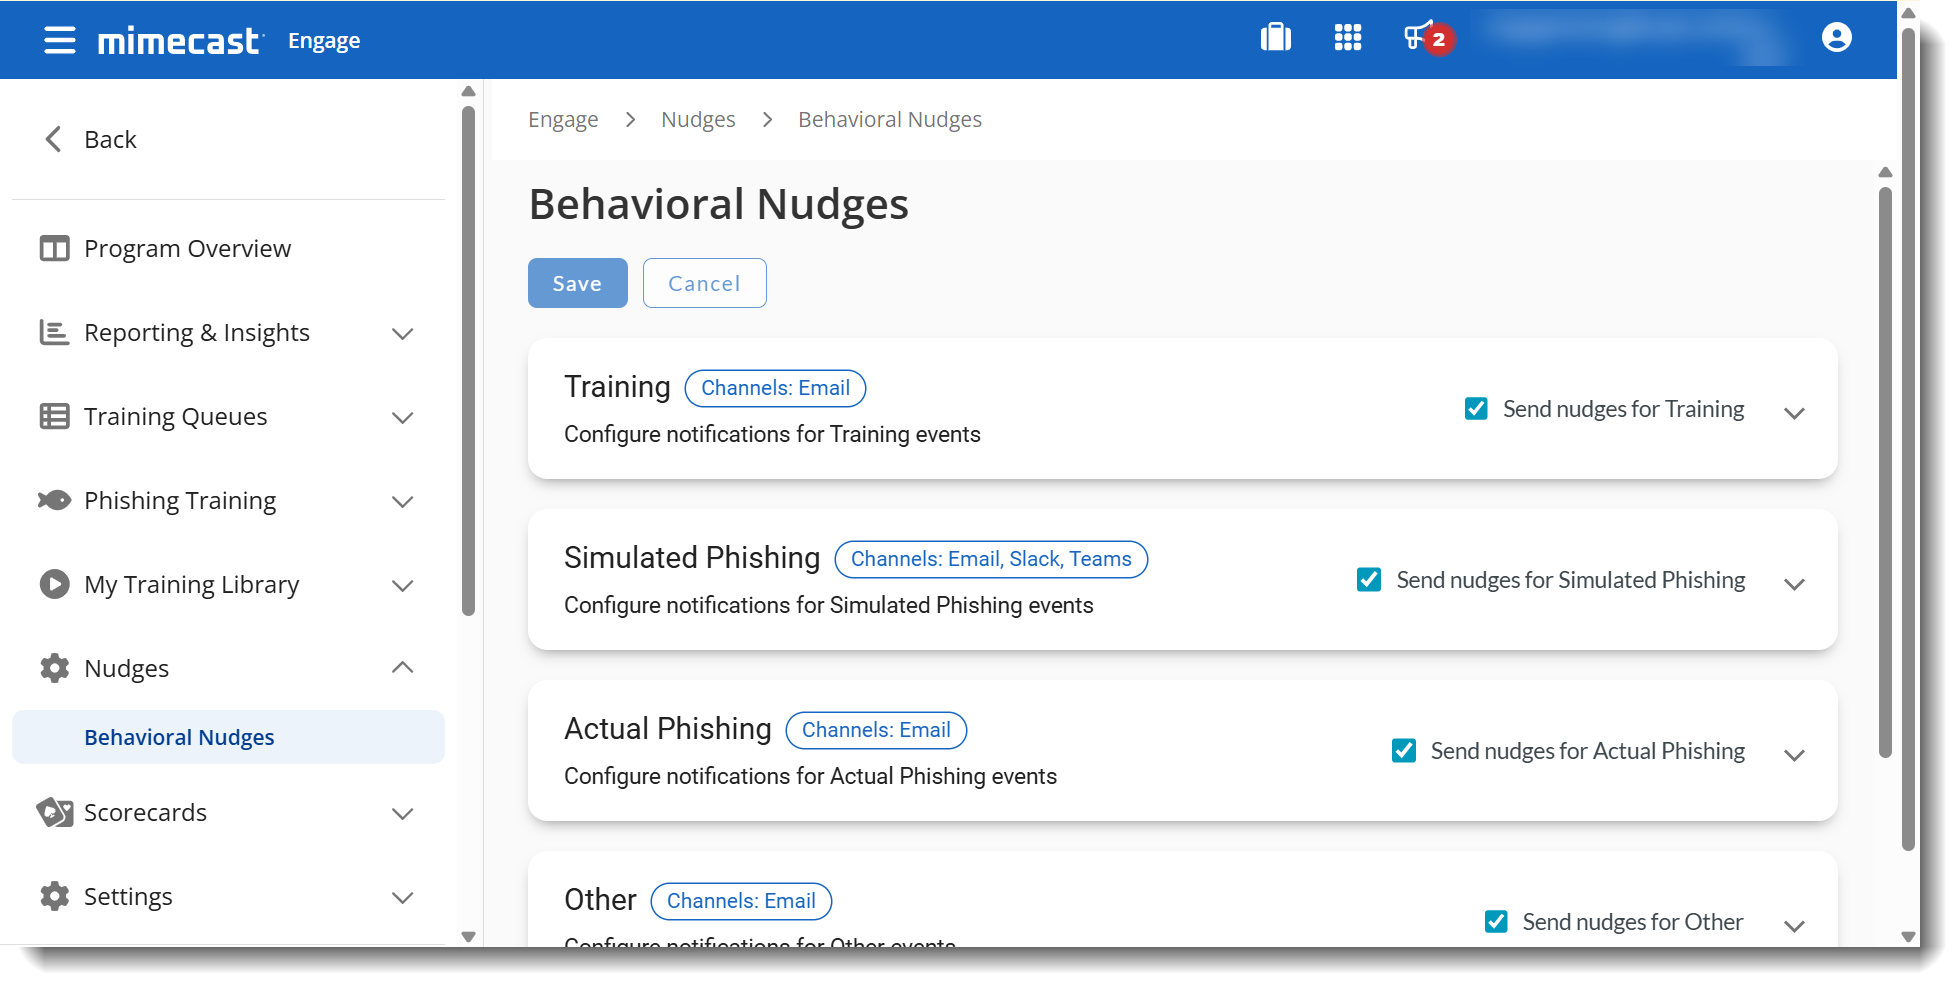This screenshot has height=982, width=1952.
Task: Click the Program Overview icon
Action: pos(54,248)
